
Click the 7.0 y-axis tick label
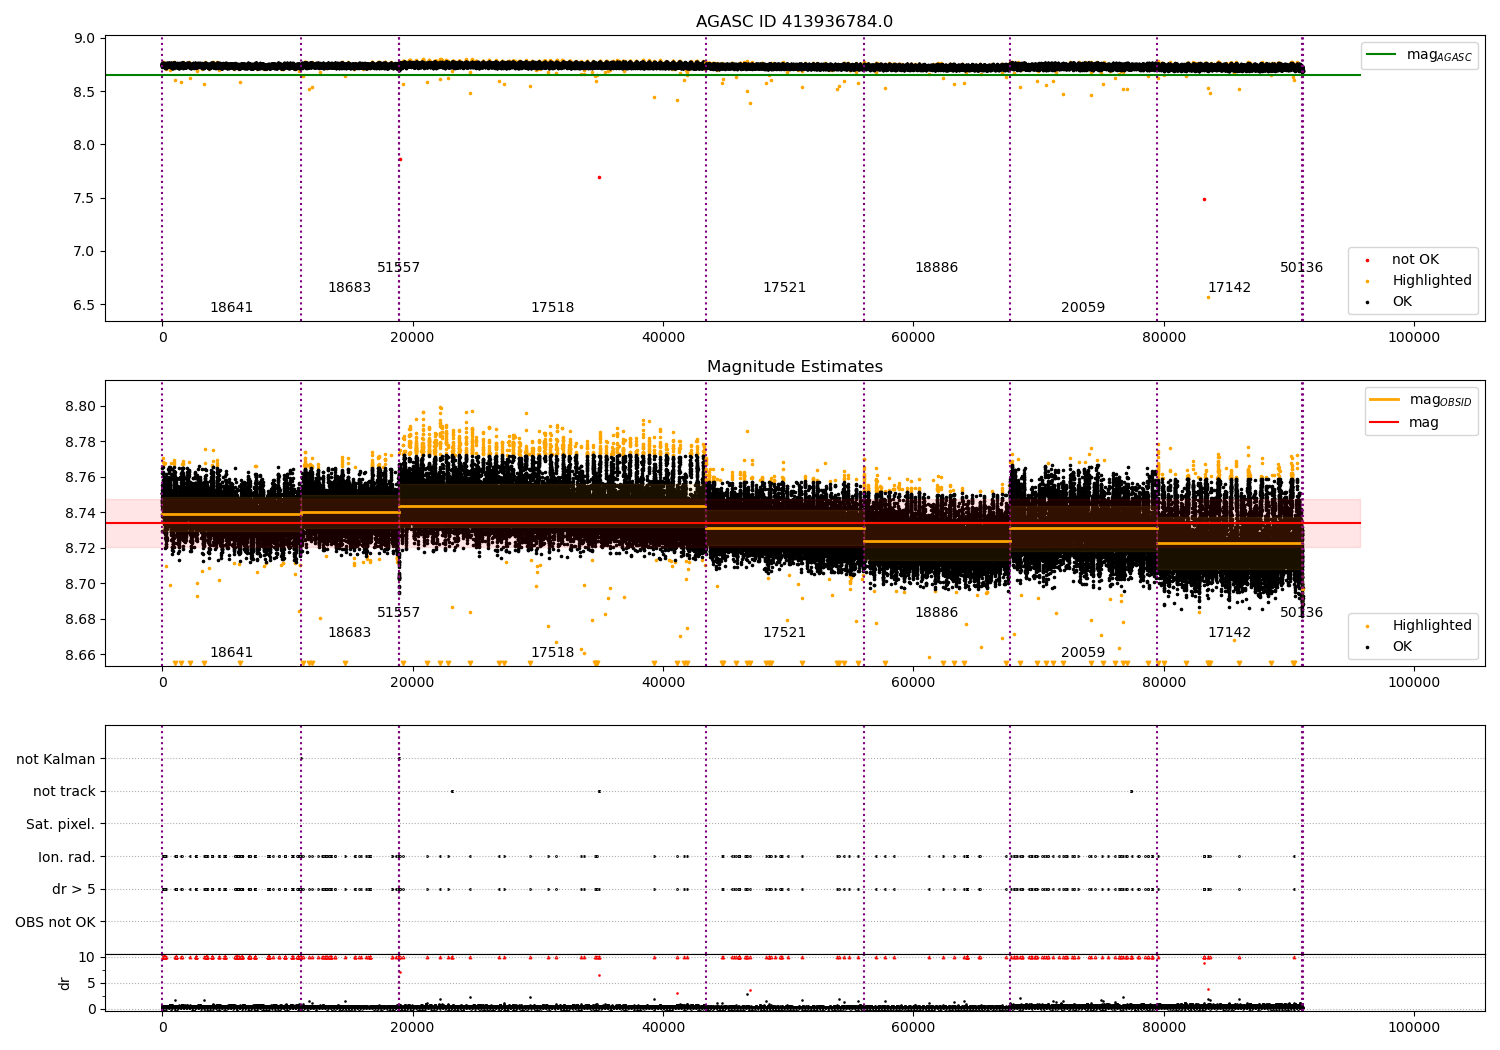(x=85, y=252)
